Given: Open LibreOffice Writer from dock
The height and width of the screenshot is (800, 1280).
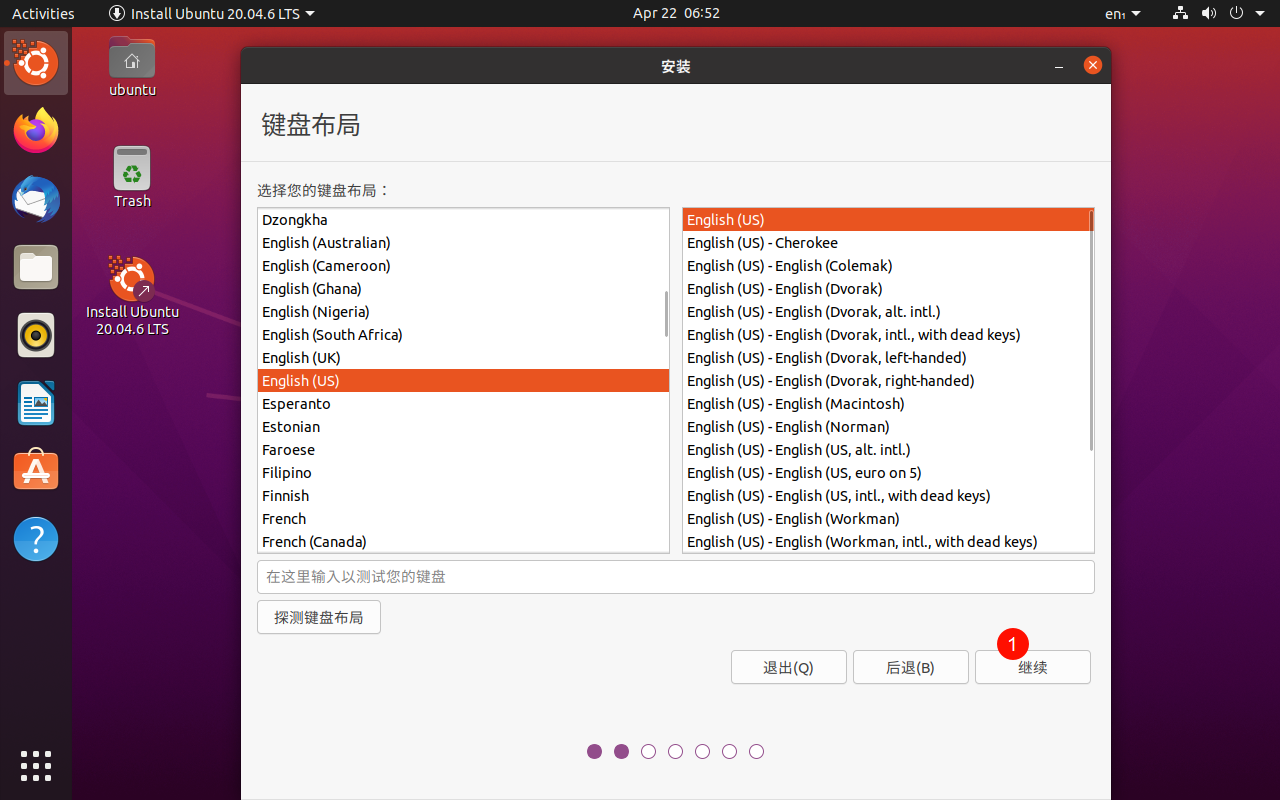Looking at the screenshot, I should click(x=36, y=403).
